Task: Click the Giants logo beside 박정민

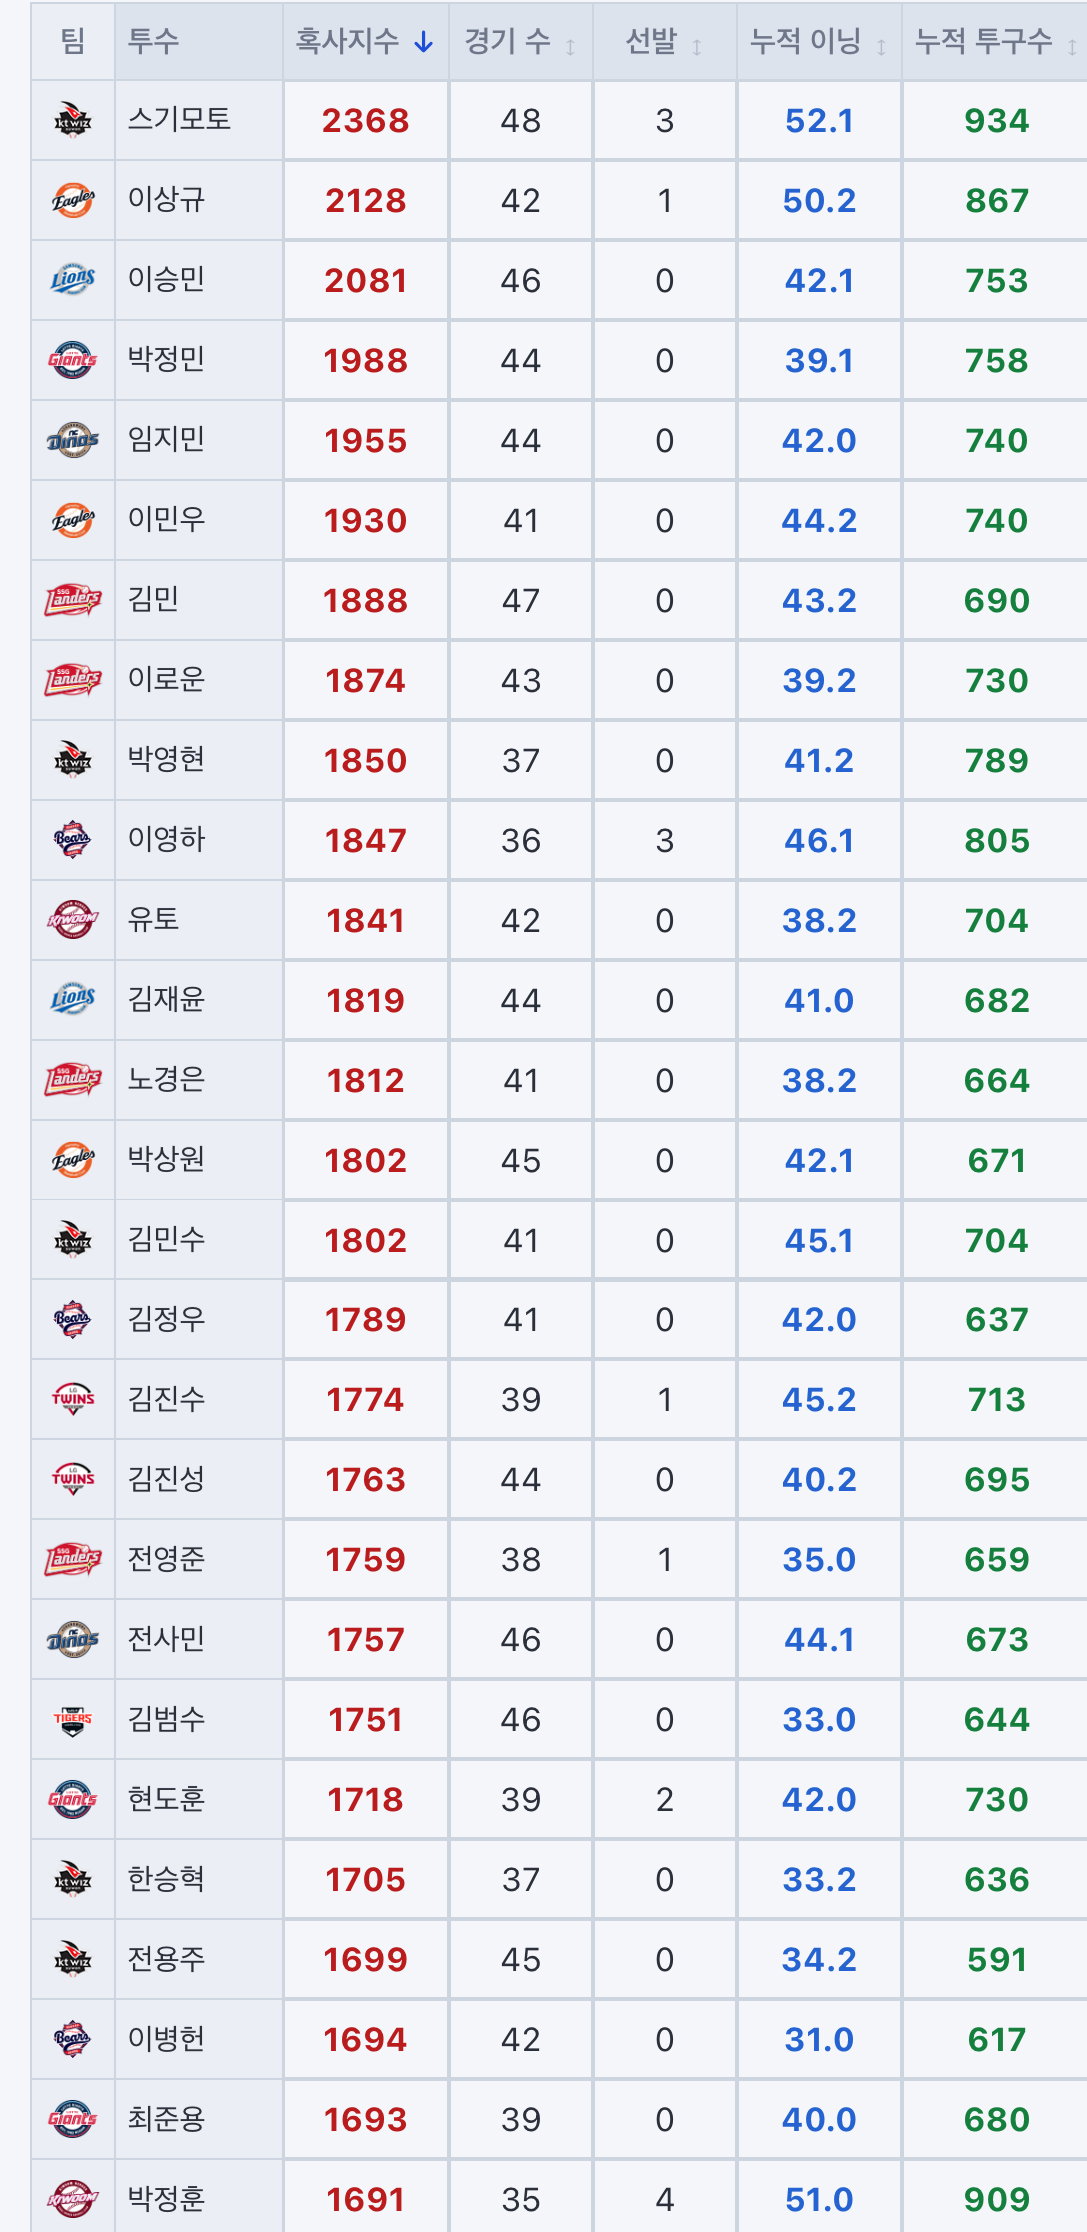Action: click(x=73, y=360)
